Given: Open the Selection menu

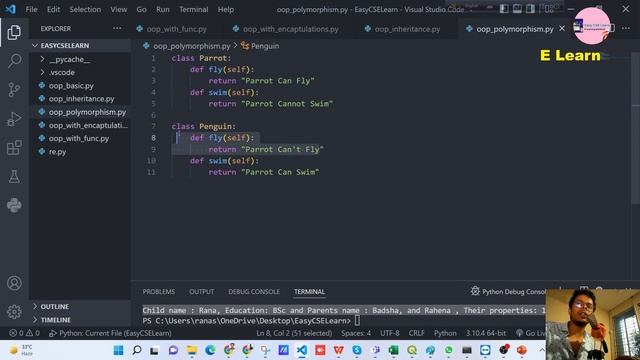Looking at the screenshot, I should coord(85,9).
